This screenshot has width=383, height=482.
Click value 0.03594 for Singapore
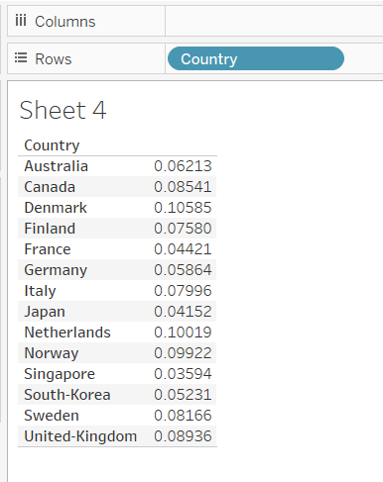[x=183, y=374]
